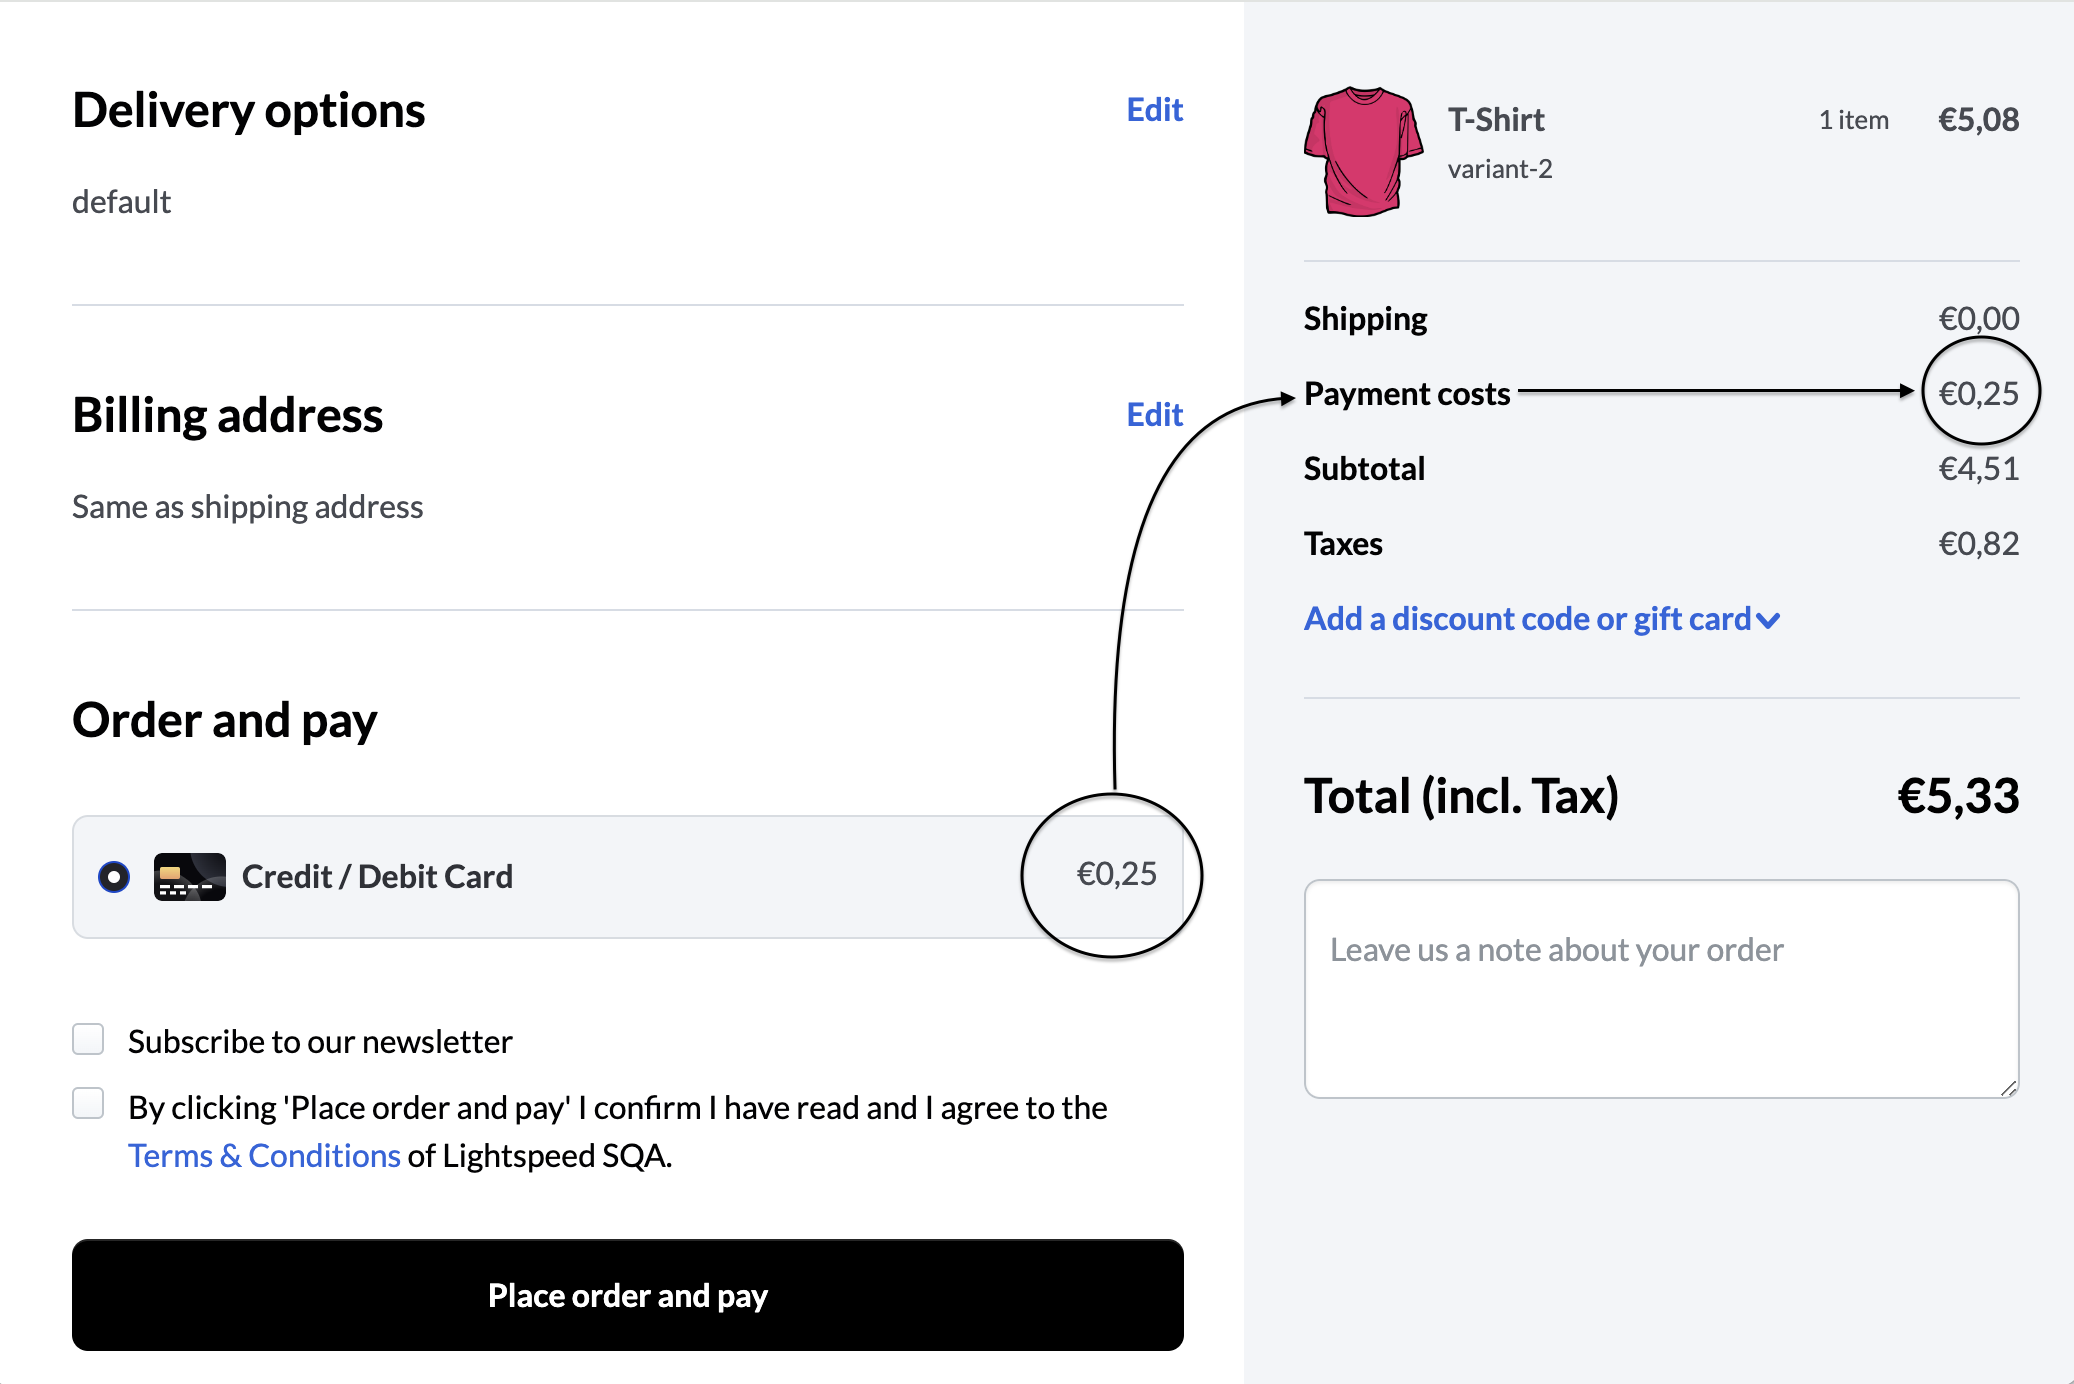The width and height of the screenshot is (2074, 1384).
Task: Expand the Add a discount code or gift card section
Action: [x=1527, y=619]
